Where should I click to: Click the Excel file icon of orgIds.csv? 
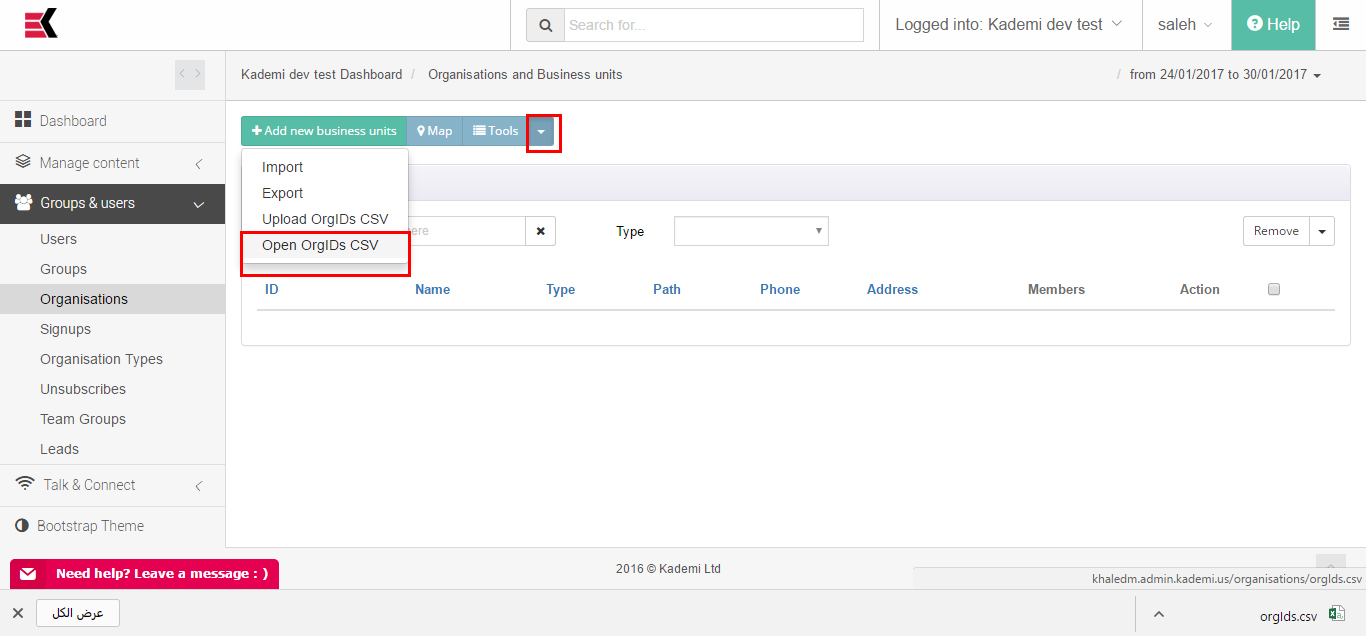(1336, 614)
